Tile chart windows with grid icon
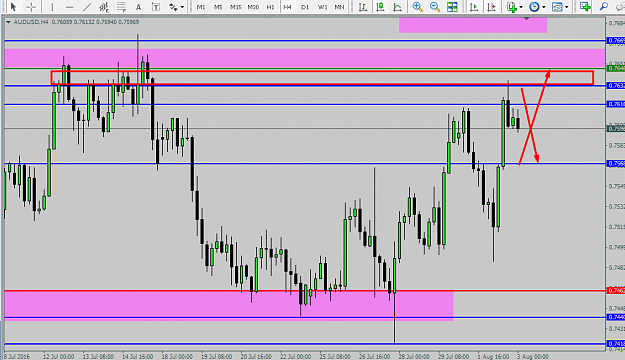 coord(452,7)
